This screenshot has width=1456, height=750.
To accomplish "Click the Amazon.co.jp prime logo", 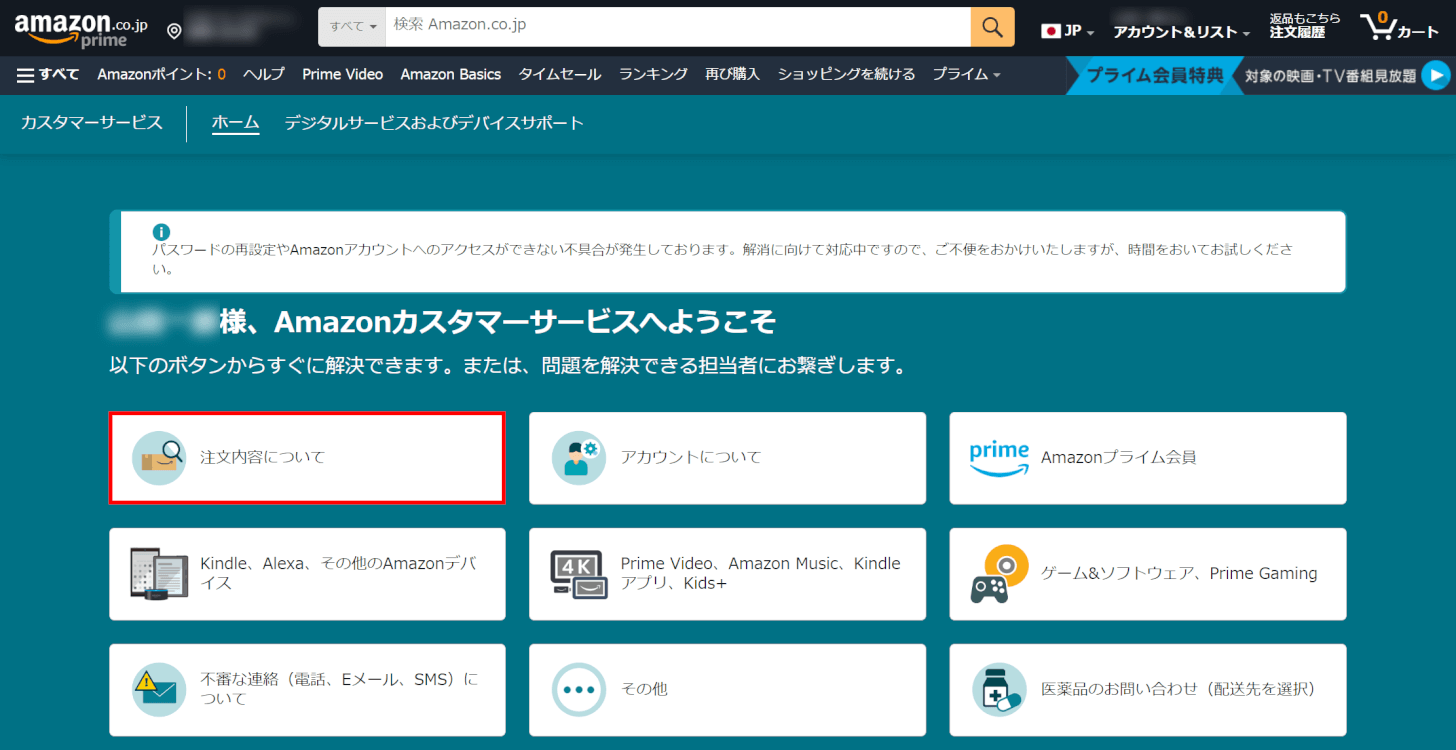I will pyautogui.click(x=81, y=30).
